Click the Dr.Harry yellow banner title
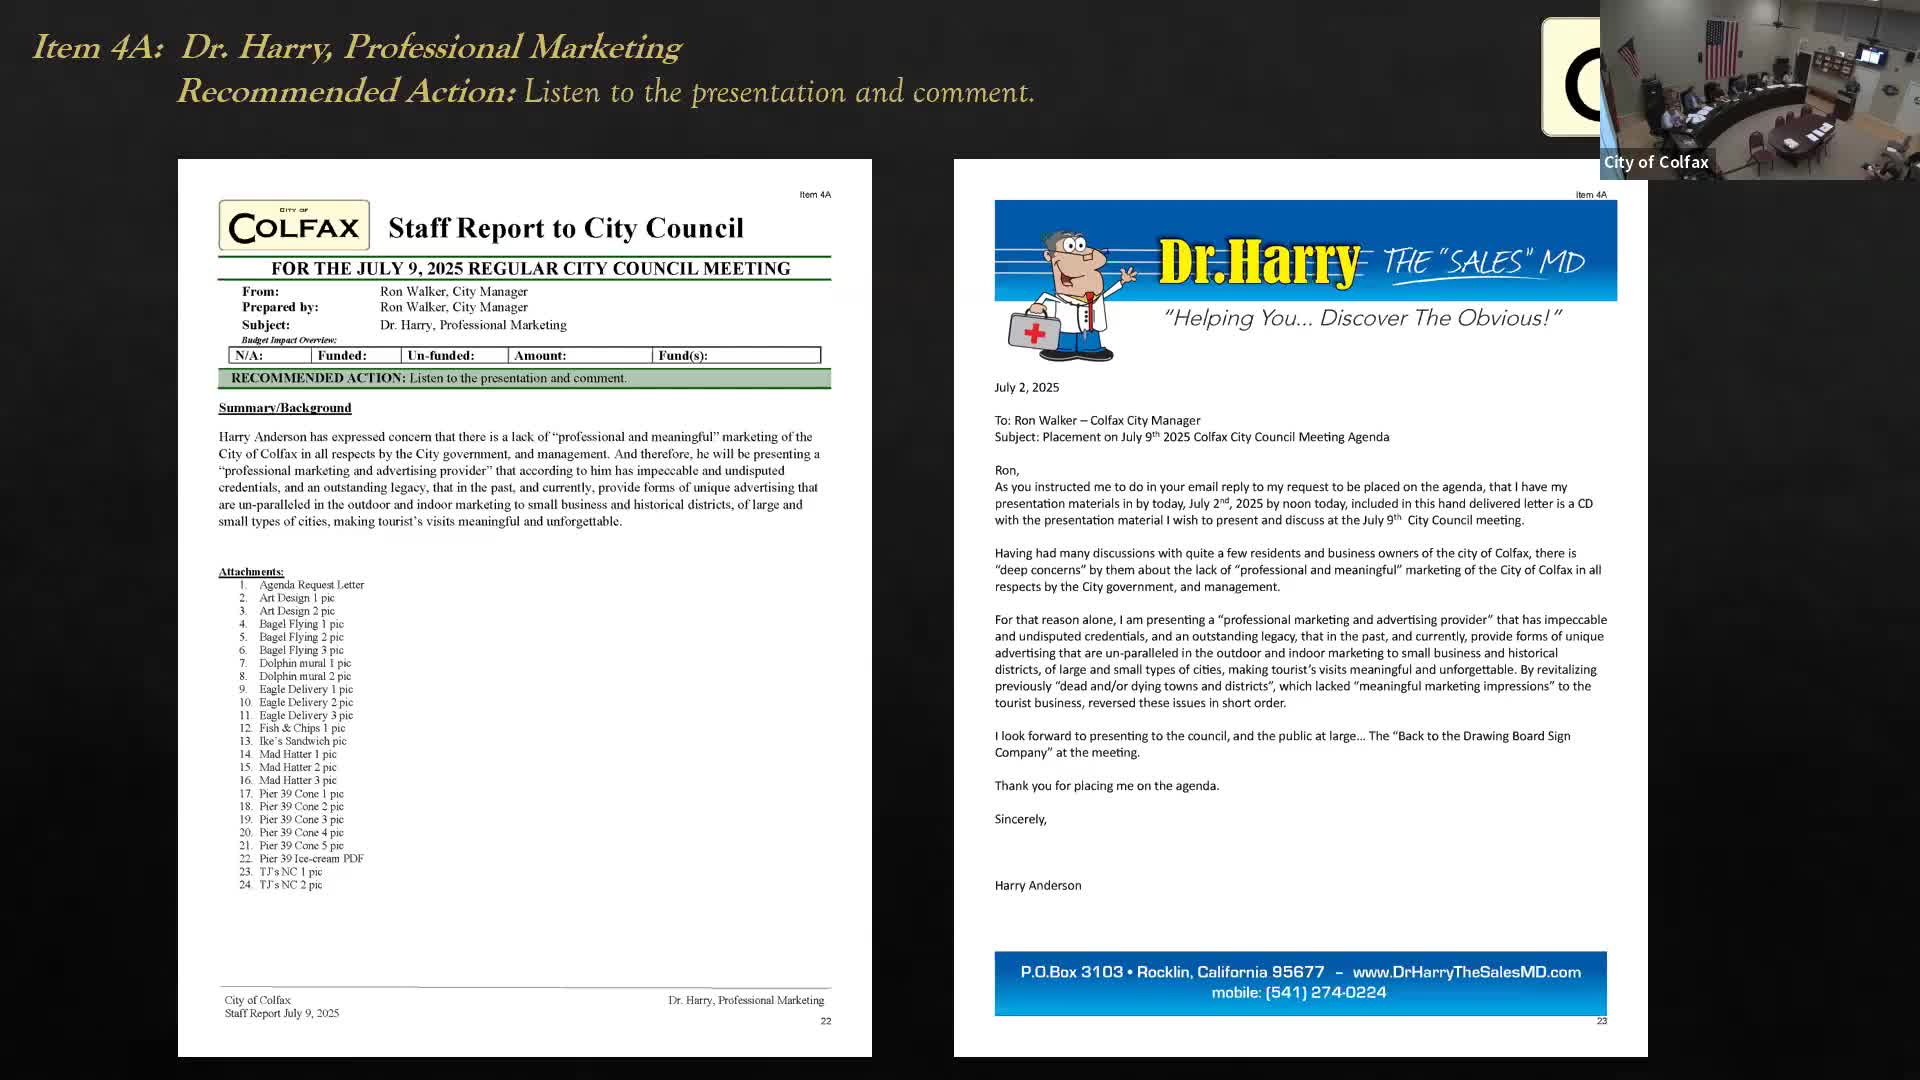The width and height of the screenshot is (1920, 1080). click(1260, 261)
